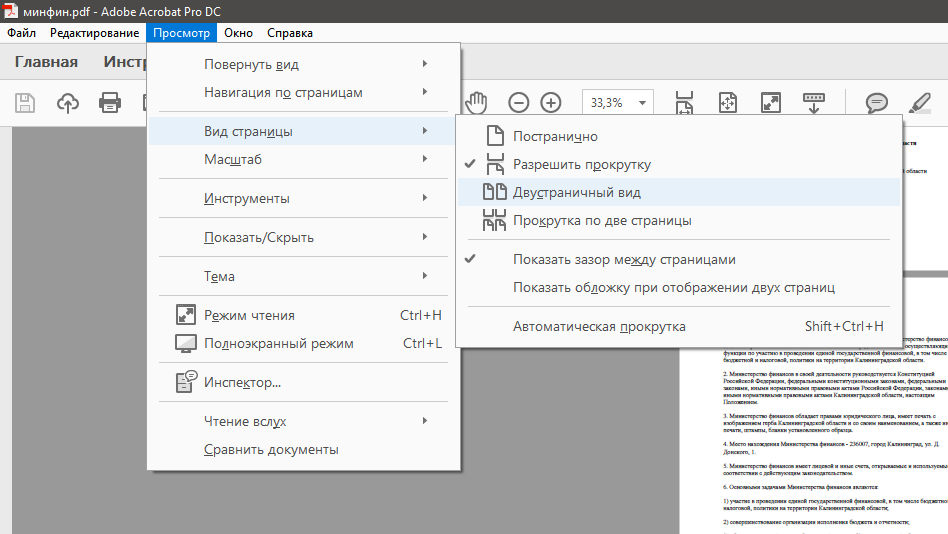Select the highlighter pen tool
948x534 pixels.
[918, 102]
